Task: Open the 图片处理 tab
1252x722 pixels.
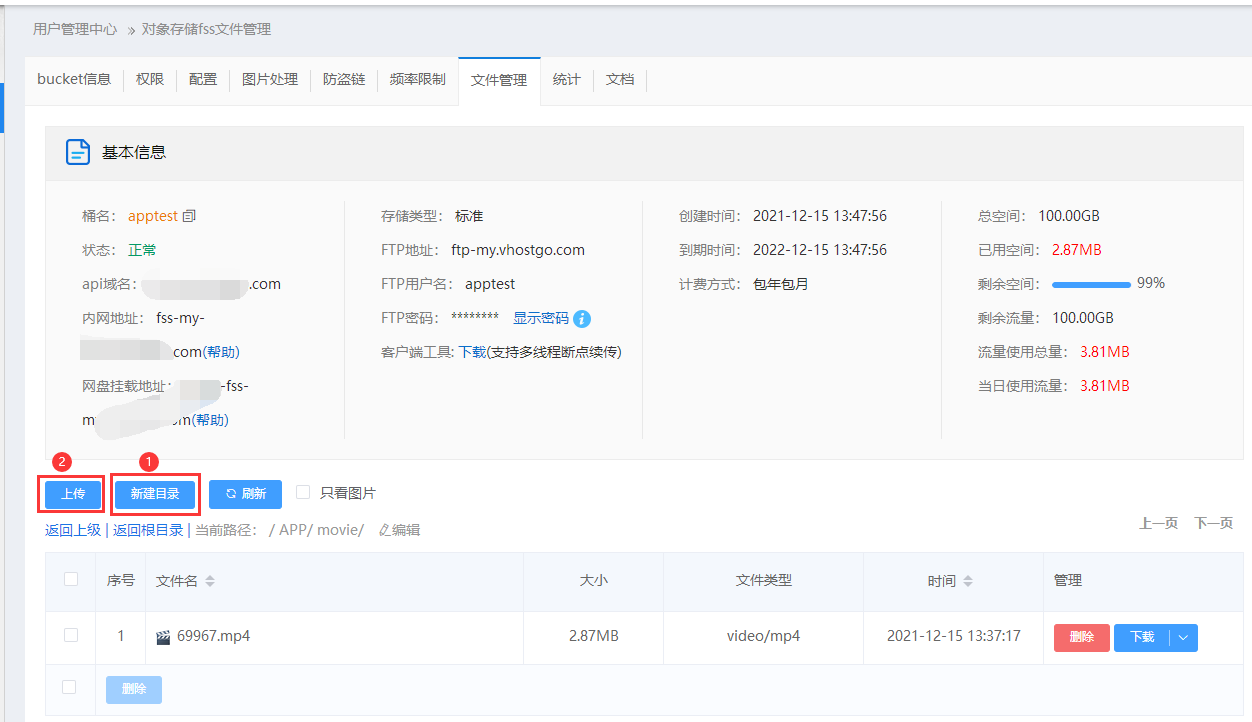Action: [x=270, y=79]
